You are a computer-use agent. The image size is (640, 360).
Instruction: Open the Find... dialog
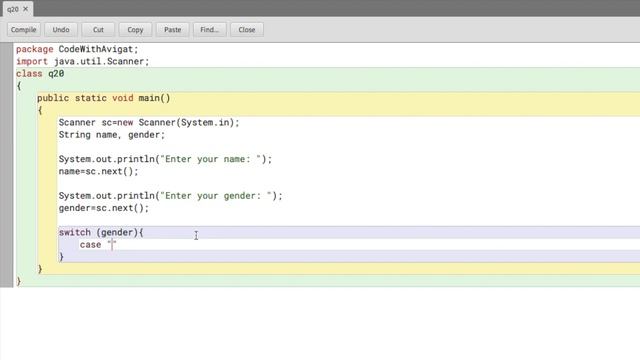pyautogui.click(x=209, y=30)
